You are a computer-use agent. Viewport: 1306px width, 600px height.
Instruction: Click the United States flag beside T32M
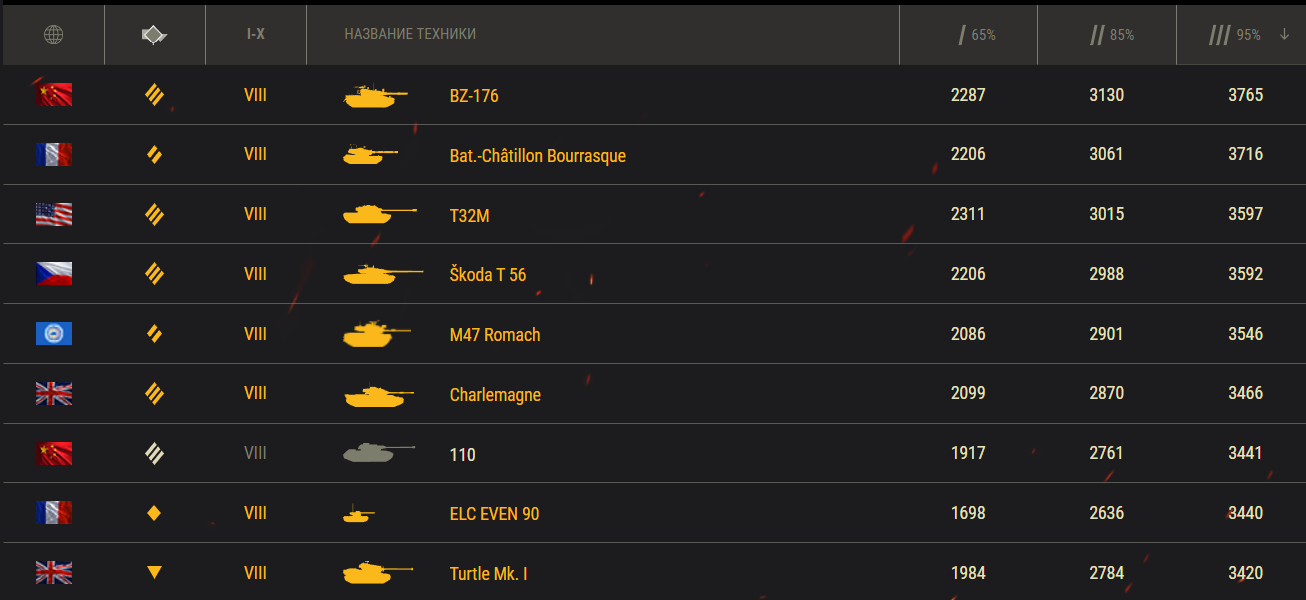tap(54, 214)
